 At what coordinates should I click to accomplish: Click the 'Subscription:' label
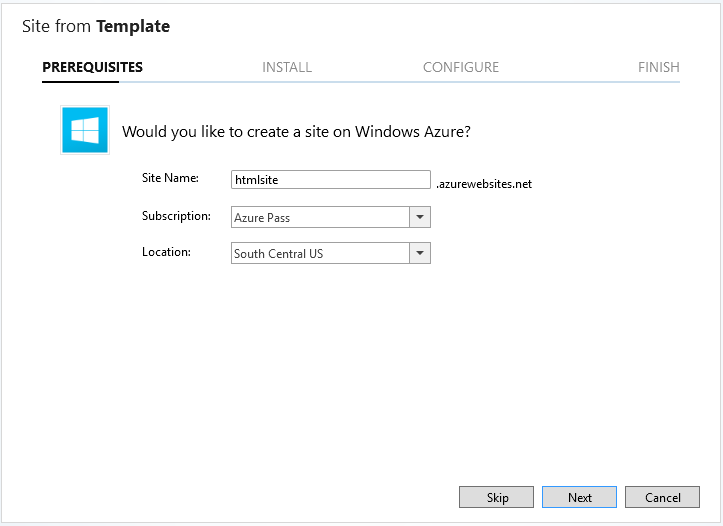coord(176,215)
